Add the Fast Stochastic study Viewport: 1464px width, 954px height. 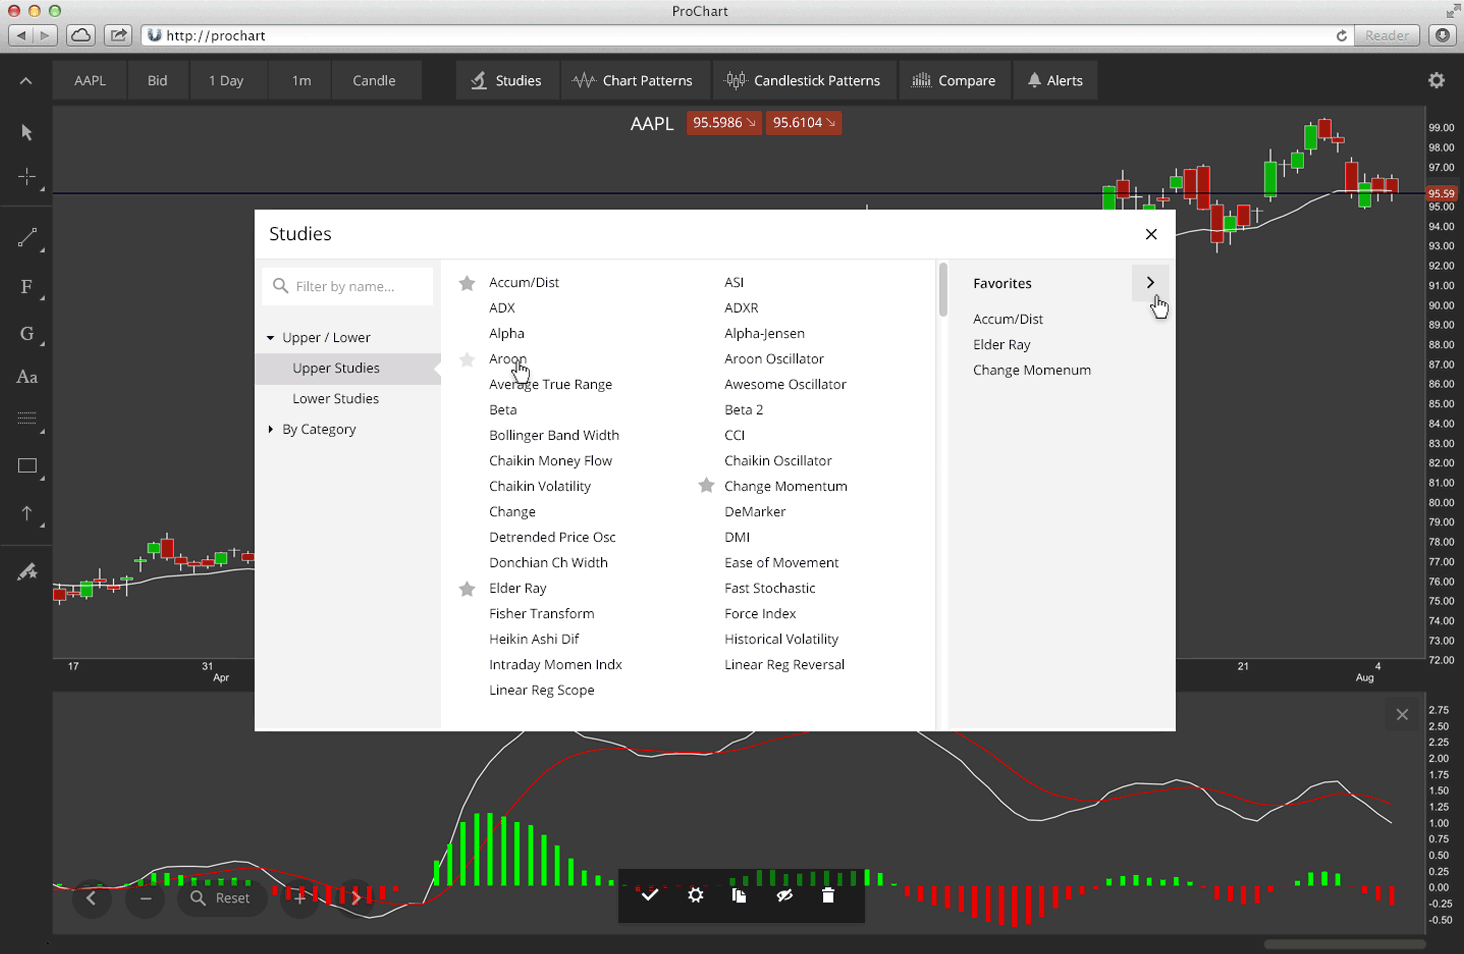[770, 588]
